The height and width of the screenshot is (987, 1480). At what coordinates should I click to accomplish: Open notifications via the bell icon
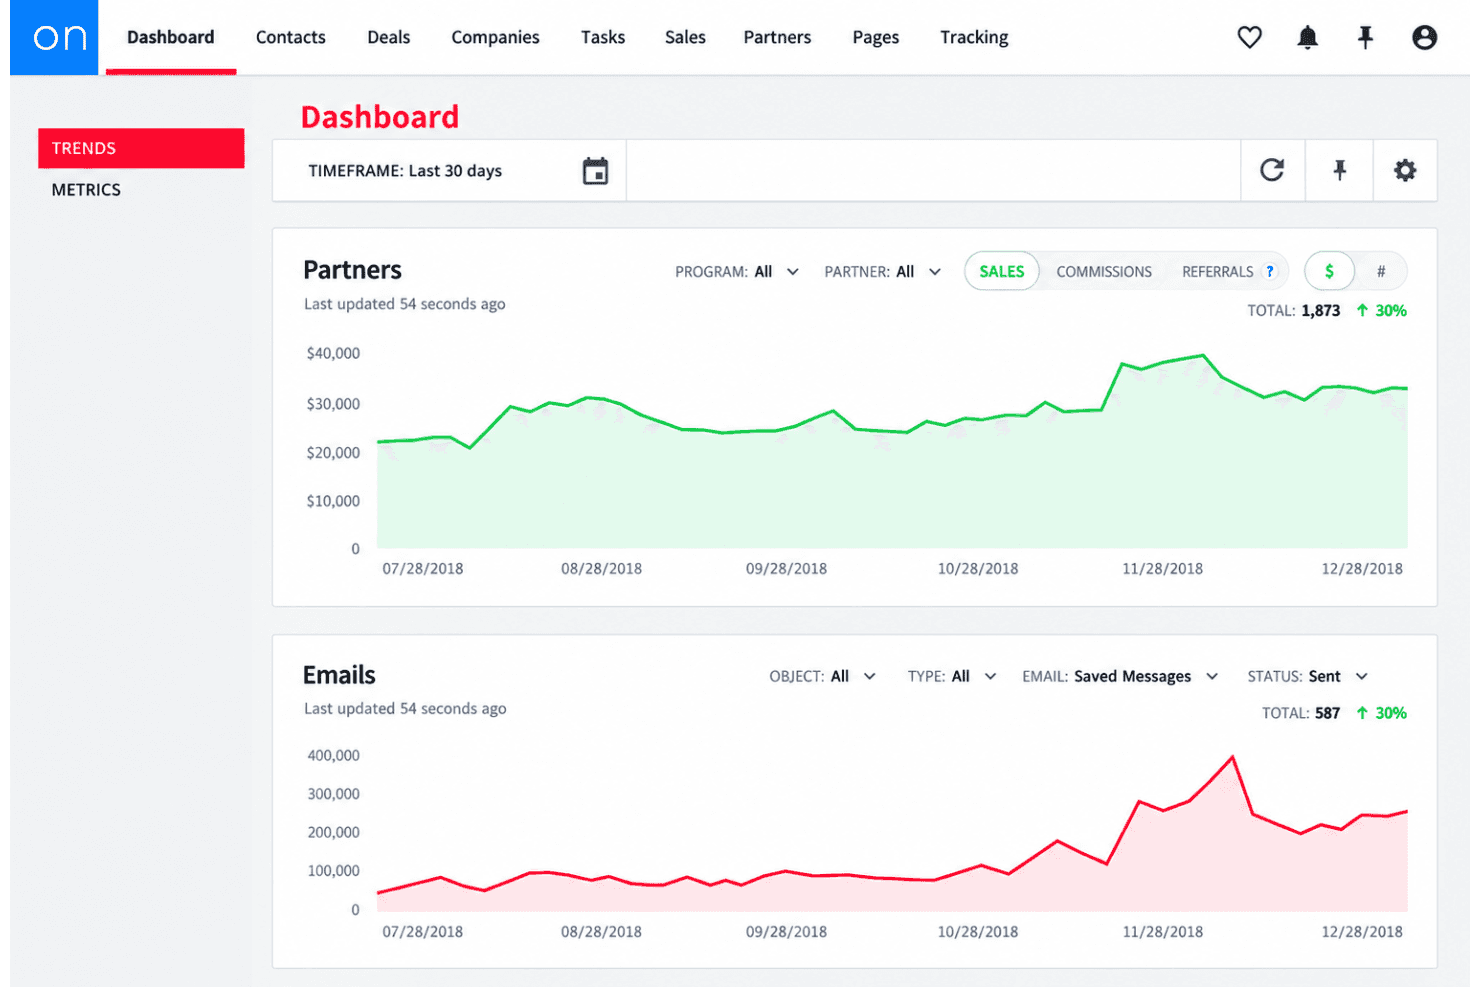(x=1307, y=37)
